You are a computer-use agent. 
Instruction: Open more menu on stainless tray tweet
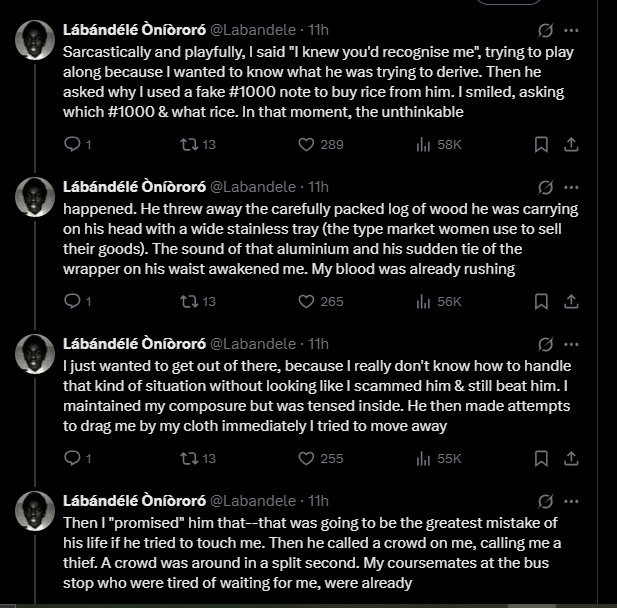coord(571,187)
